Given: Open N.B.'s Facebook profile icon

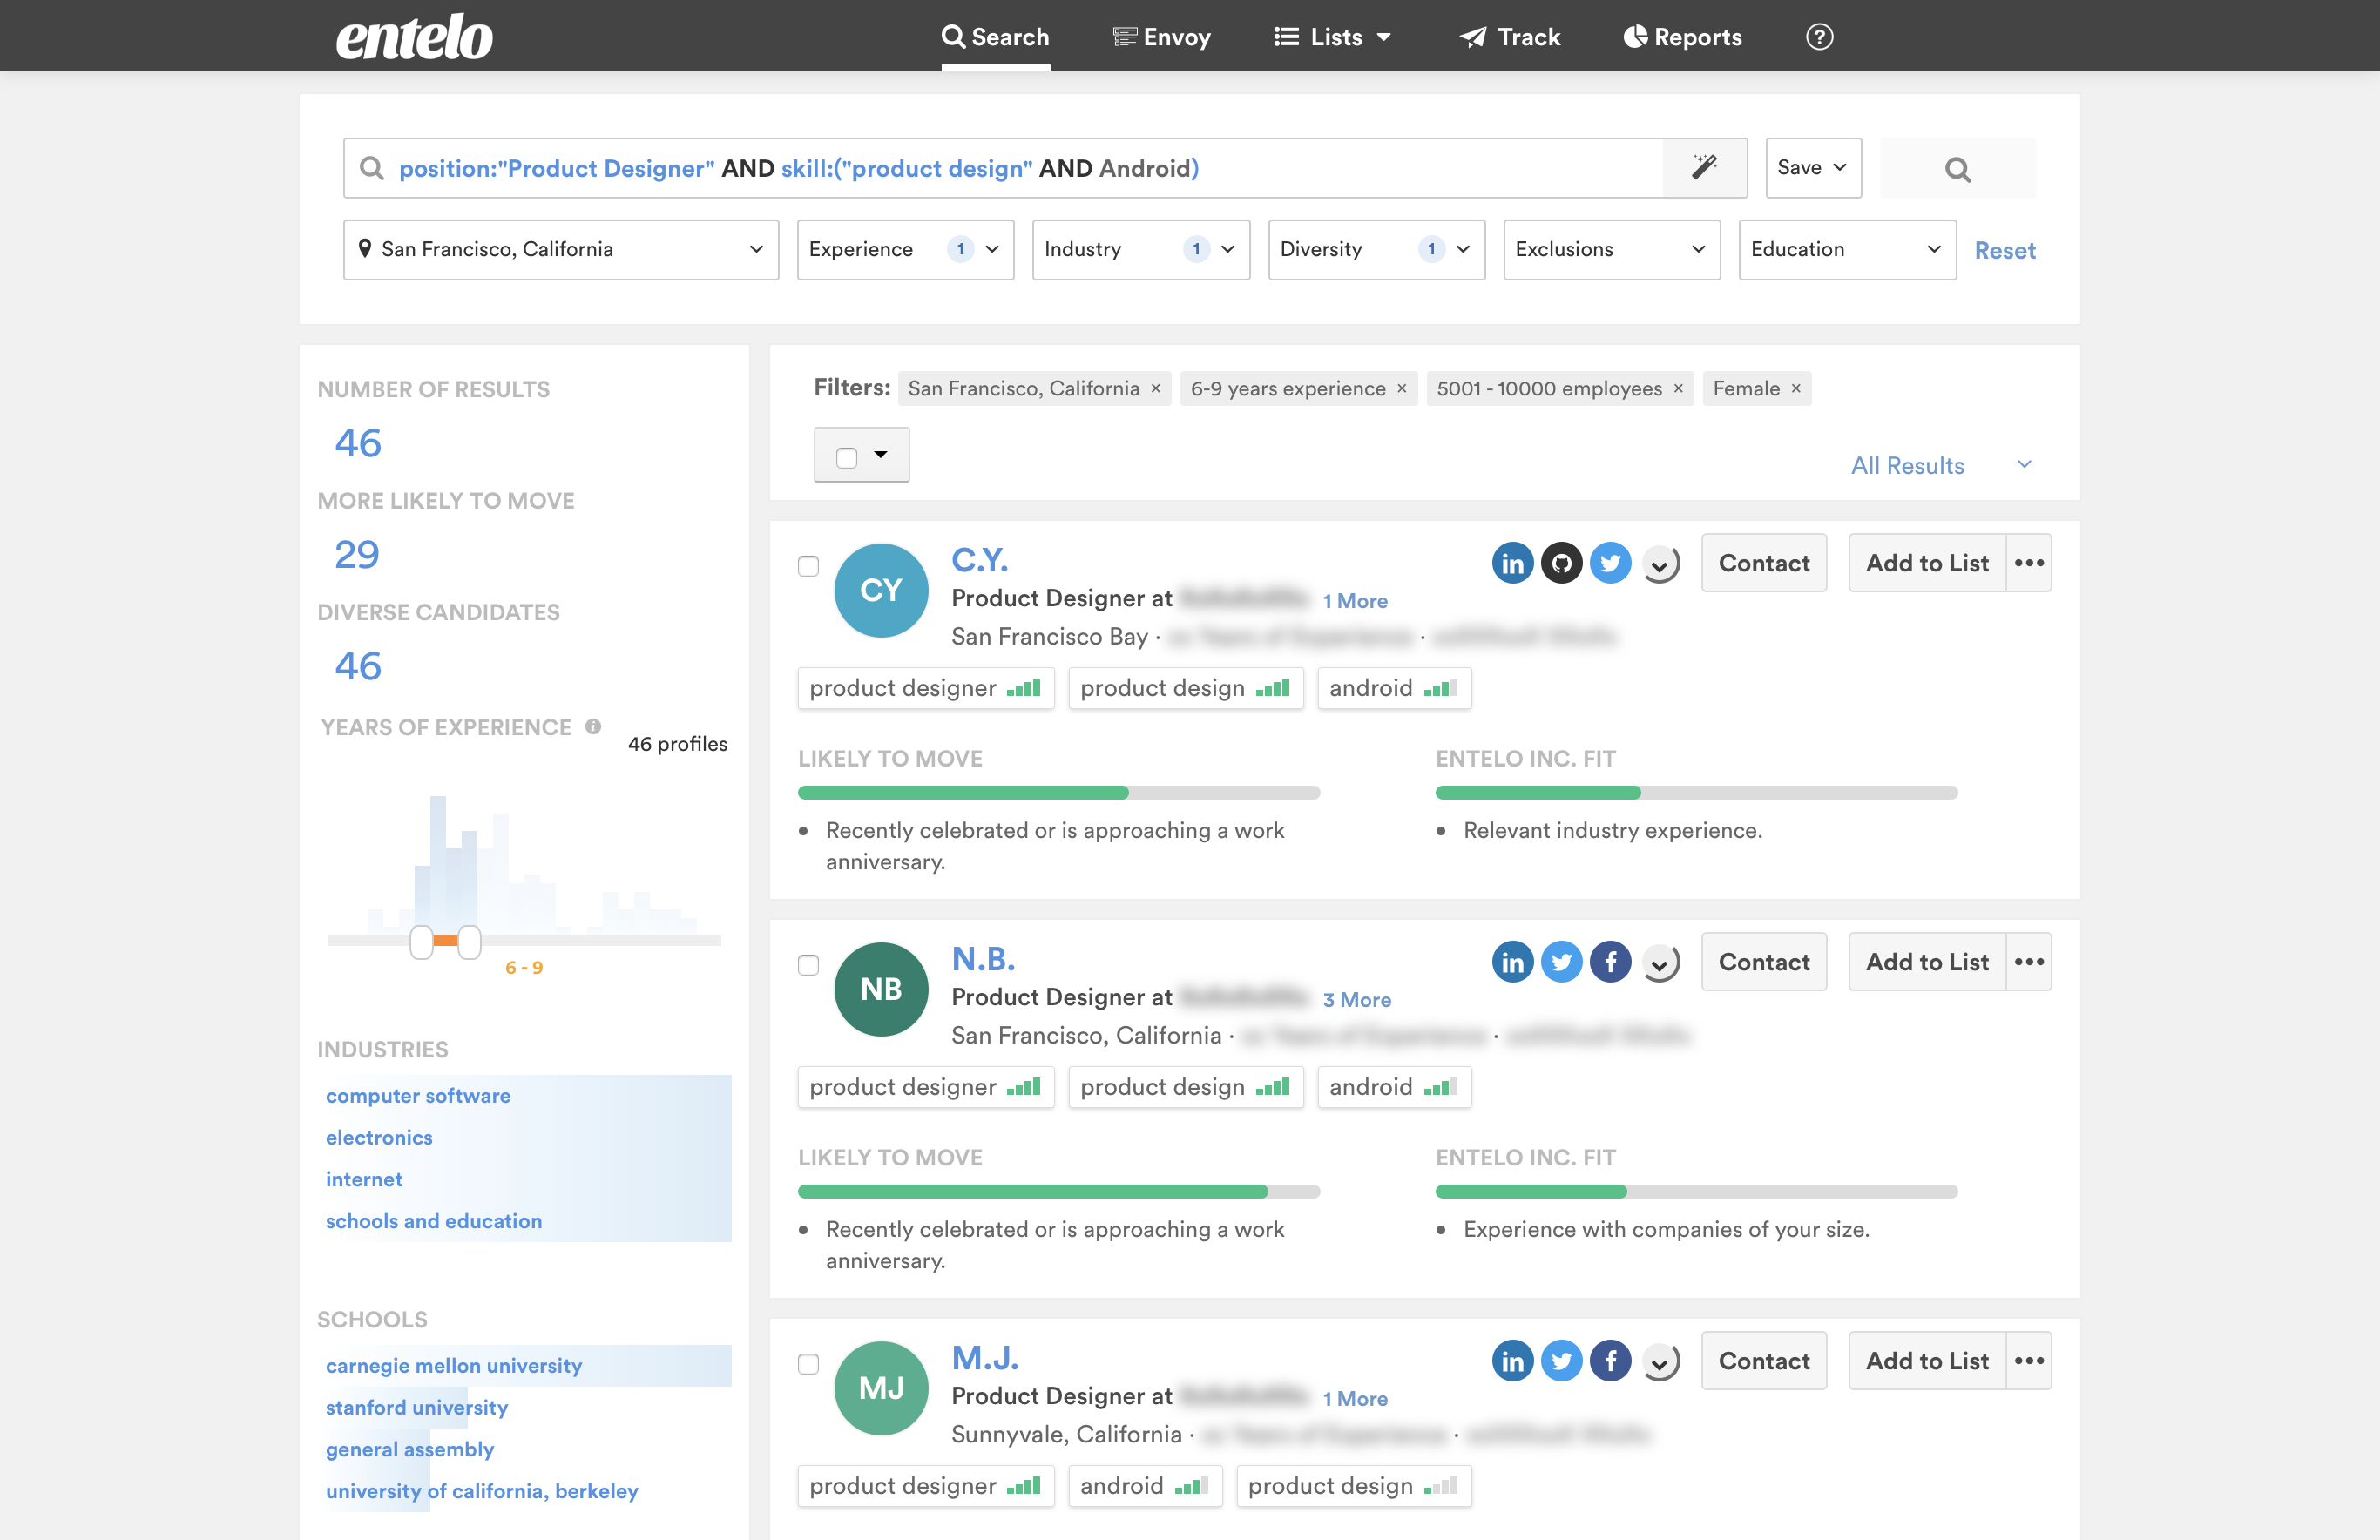Looking at the screenshot, I should click(1610, 962).
